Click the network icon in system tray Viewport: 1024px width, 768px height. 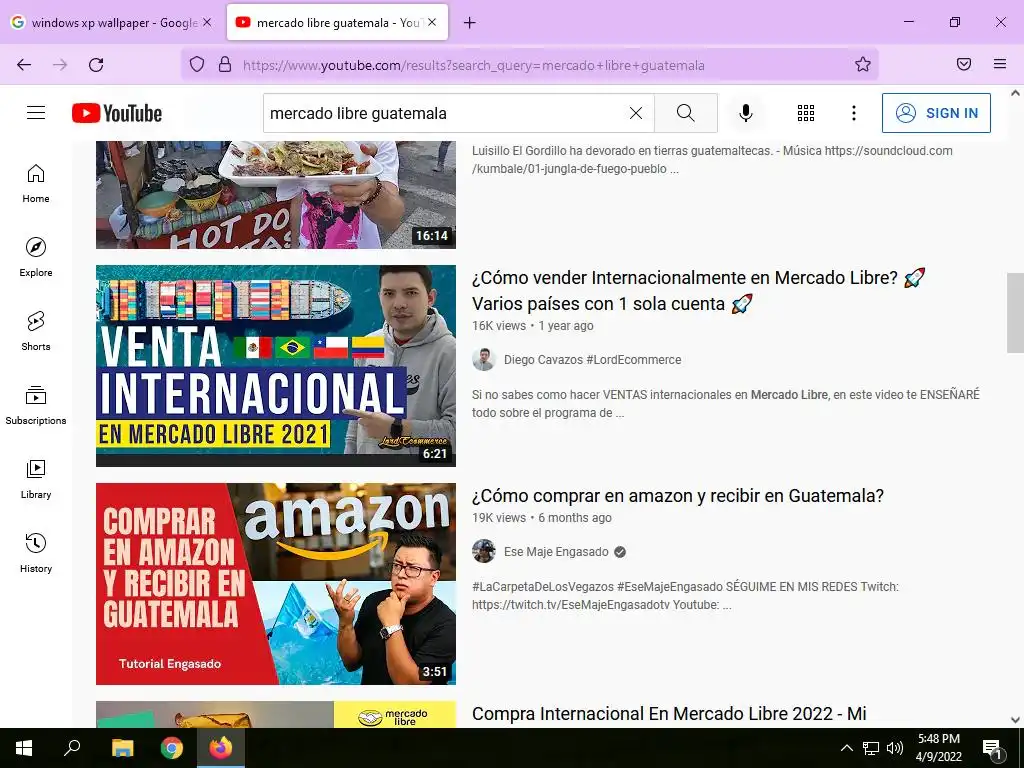coord(871,748)
